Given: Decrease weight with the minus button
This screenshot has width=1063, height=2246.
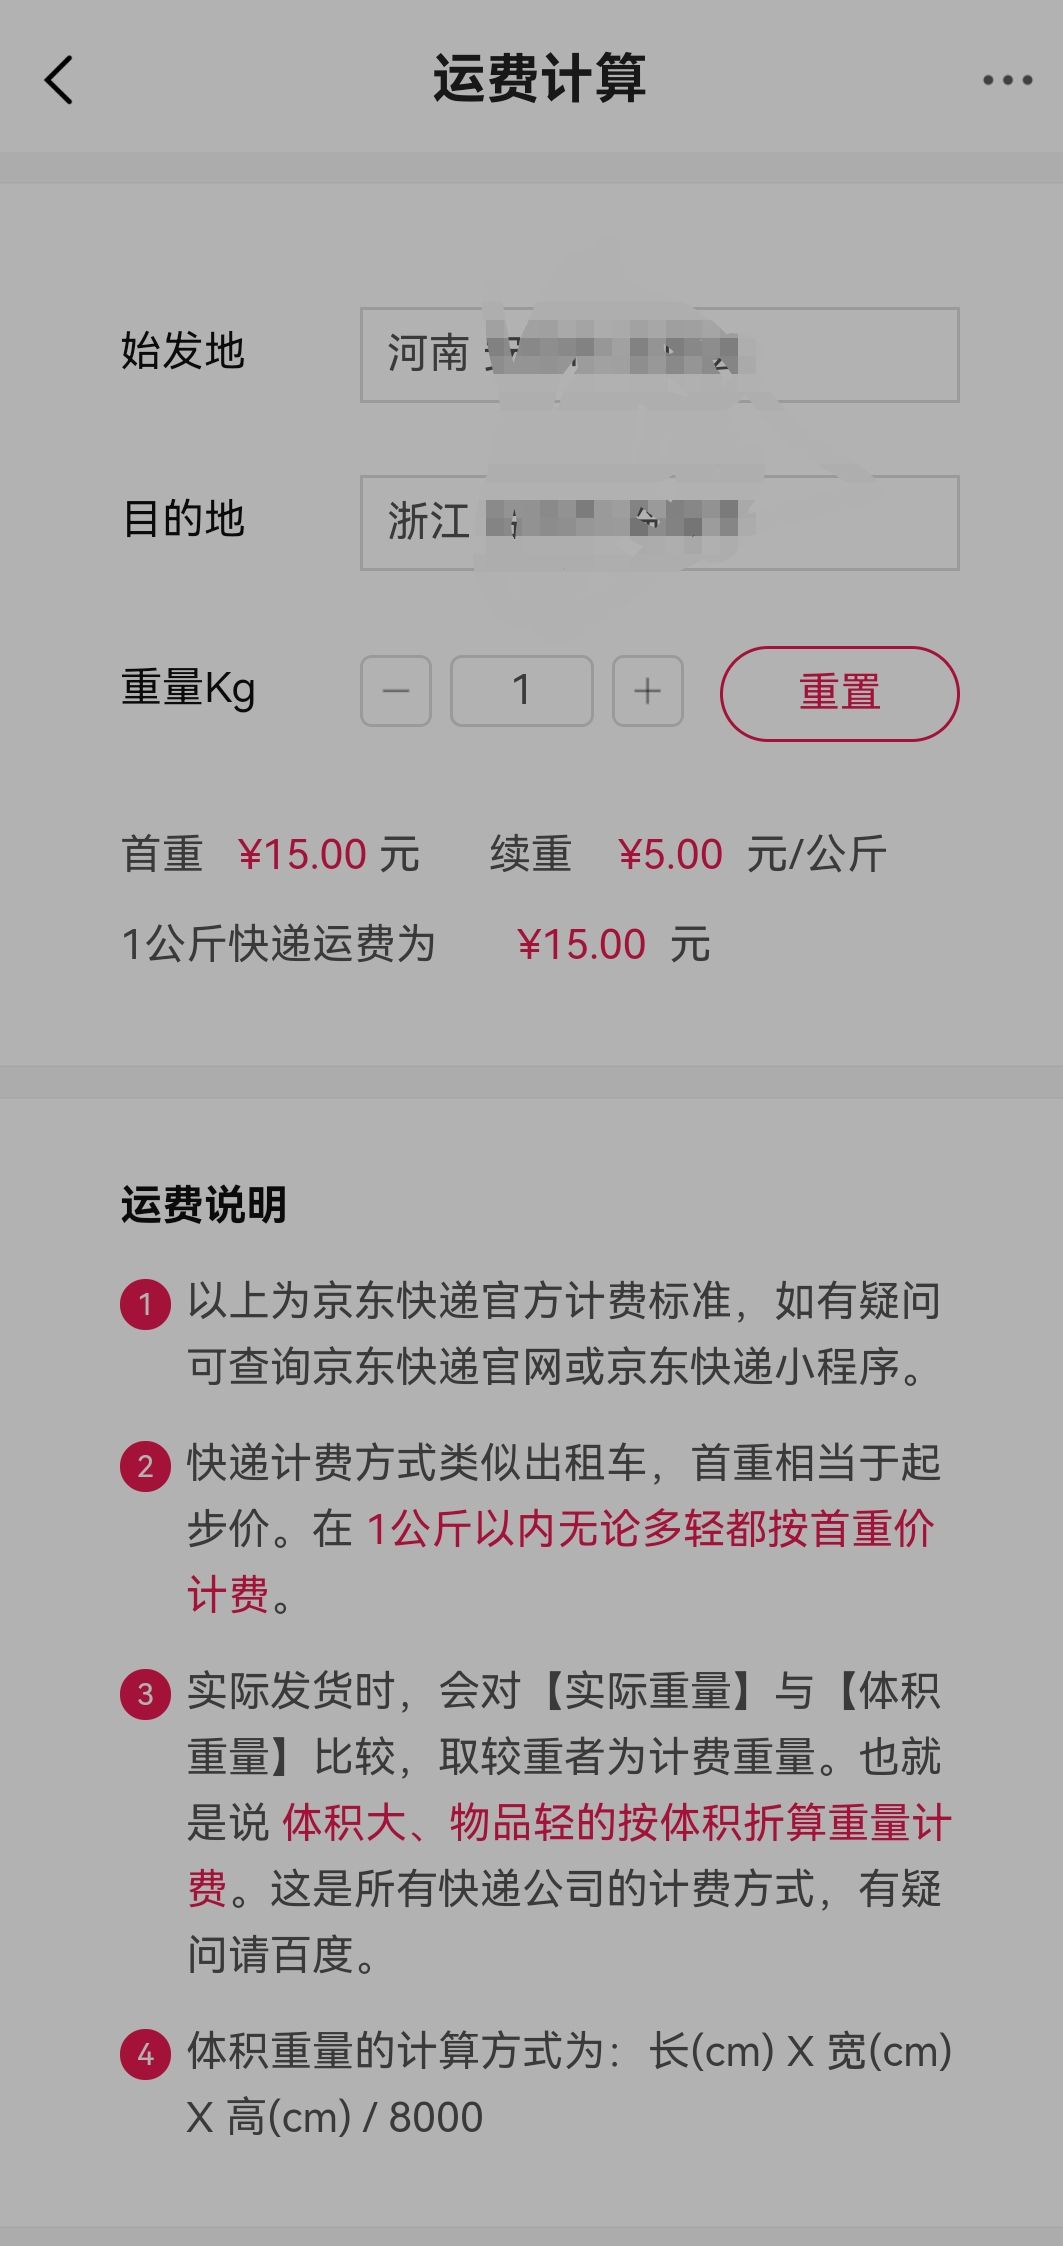Looking at the screenshot, I should point(396,691).
